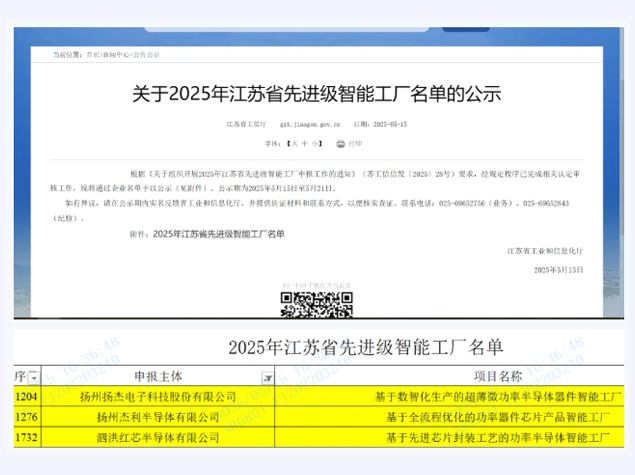Open the 申报主体 column filter dropdown
This screenshot has height=475, width=635.
(268, 378)
